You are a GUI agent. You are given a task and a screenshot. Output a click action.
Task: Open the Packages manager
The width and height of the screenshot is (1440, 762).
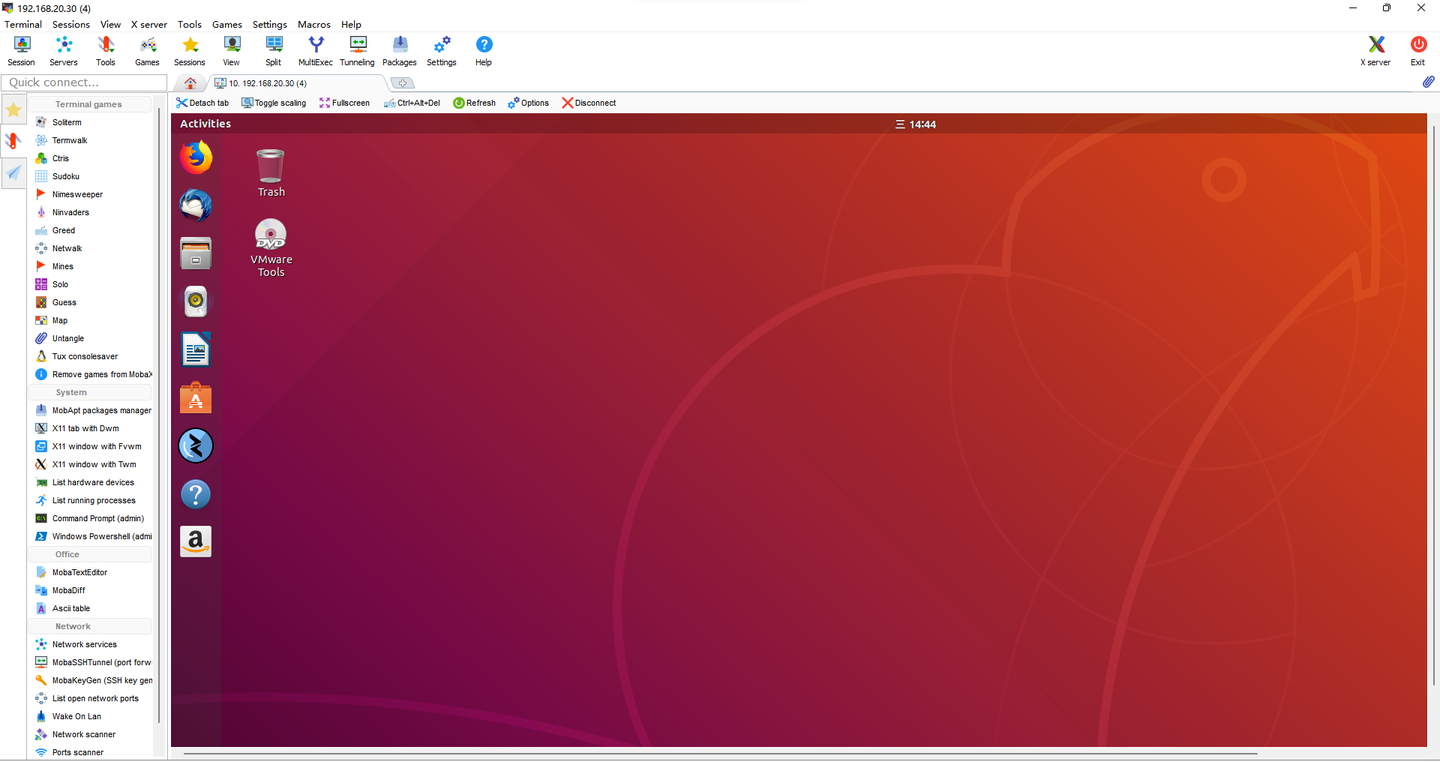(399, 47)
